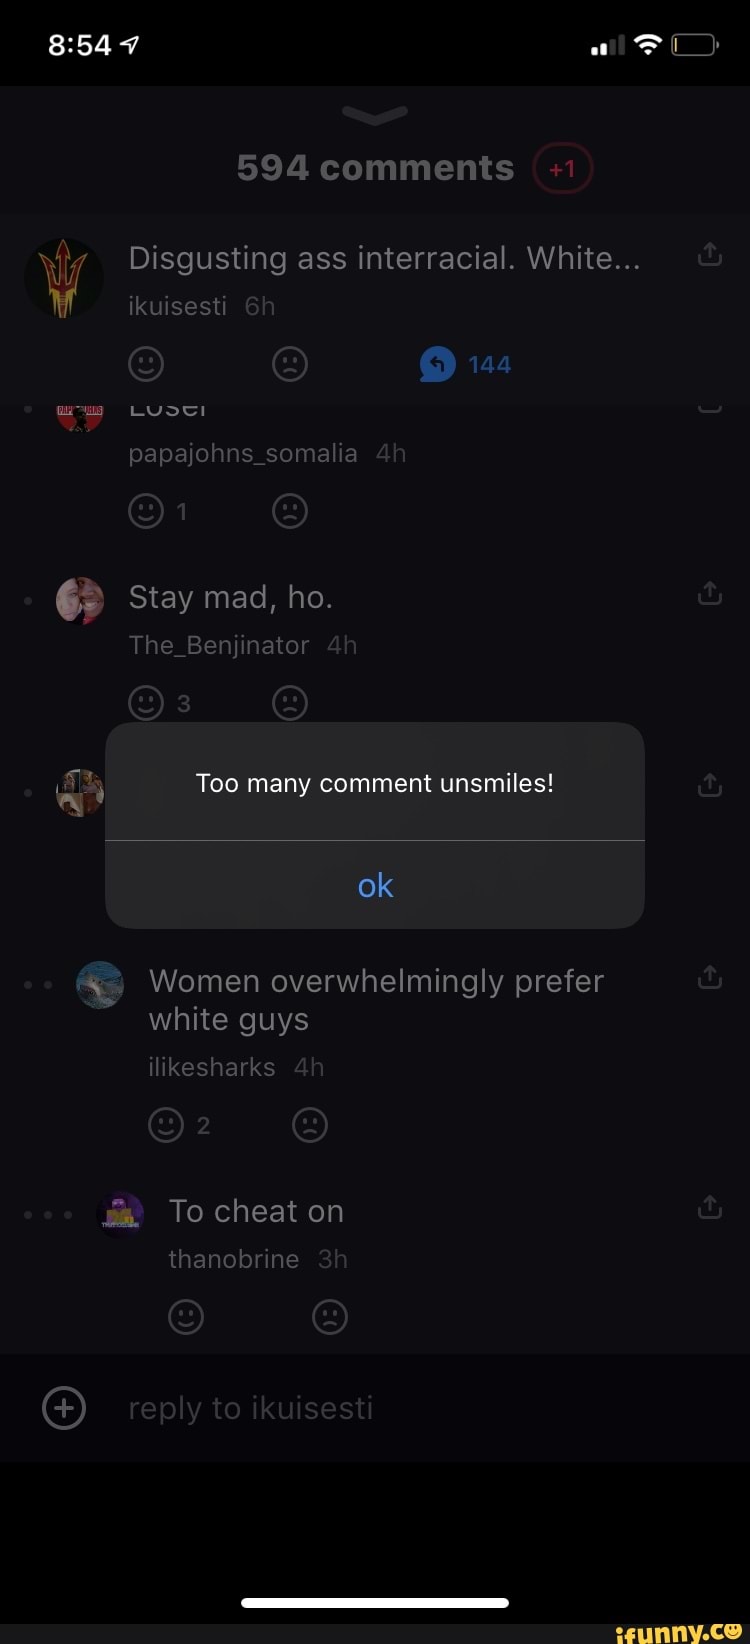Tap the plus attachment icon beside reply field

point(64,1408)
